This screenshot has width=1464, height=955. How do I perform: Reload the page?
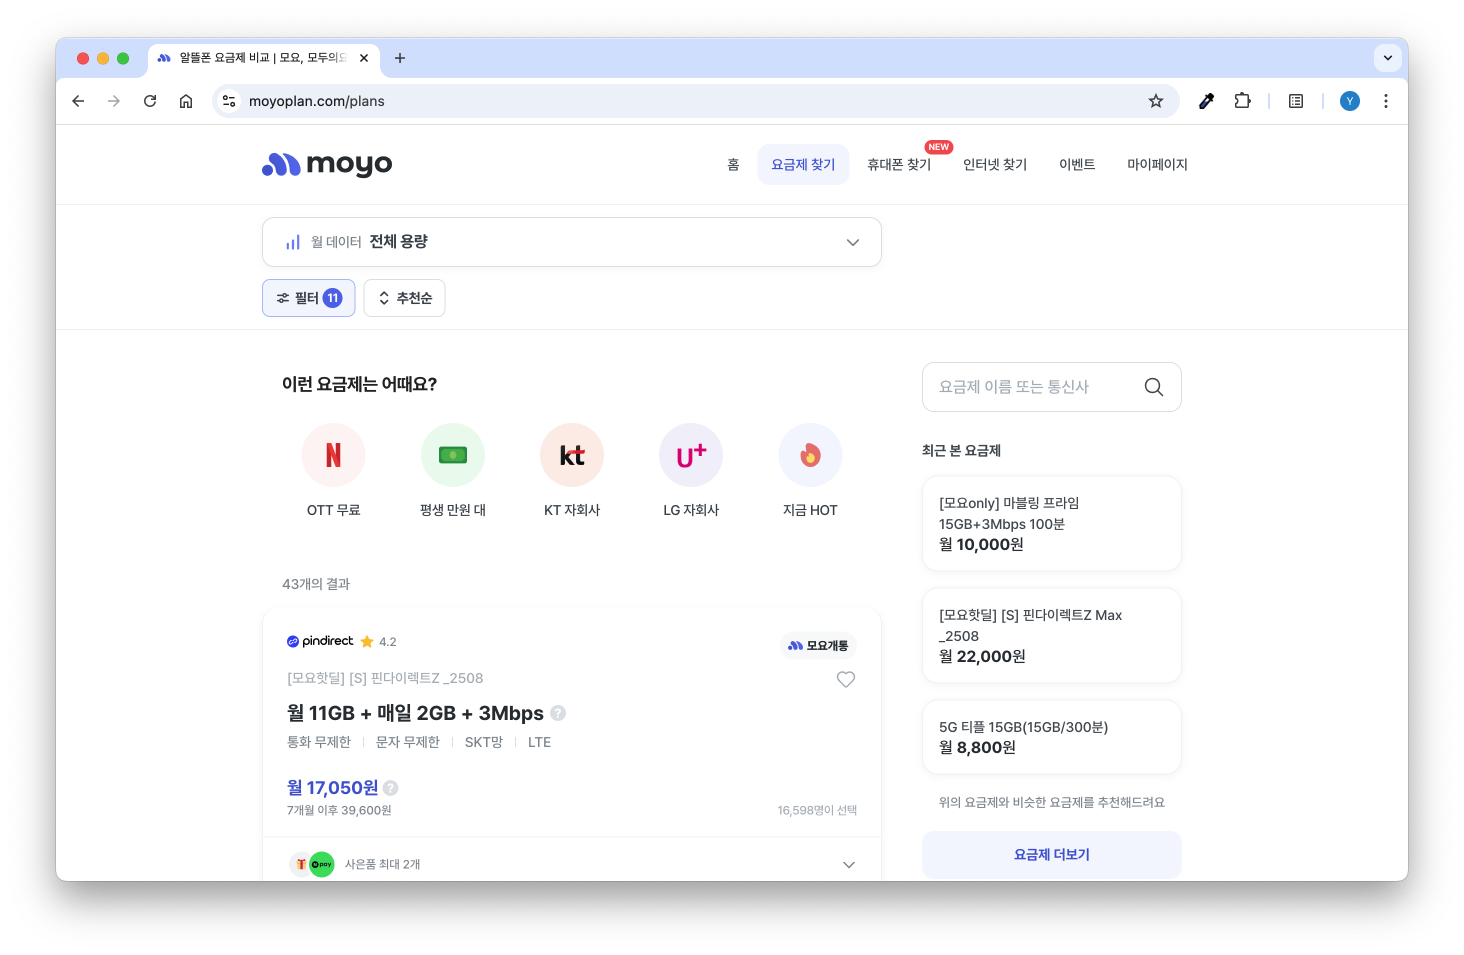tap(150, 101)
